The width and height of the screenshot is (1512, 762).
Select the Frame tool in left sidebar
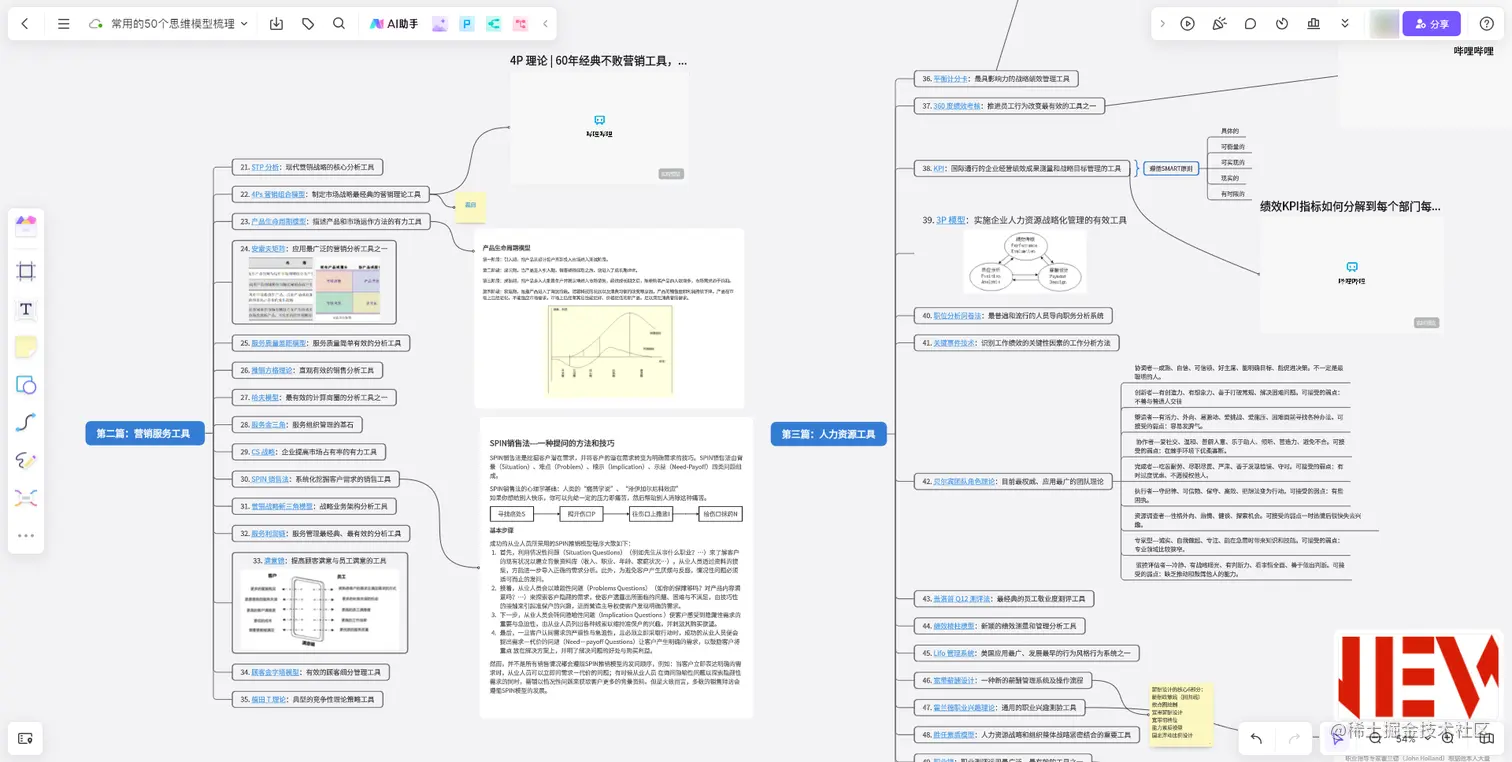(26, 270)
